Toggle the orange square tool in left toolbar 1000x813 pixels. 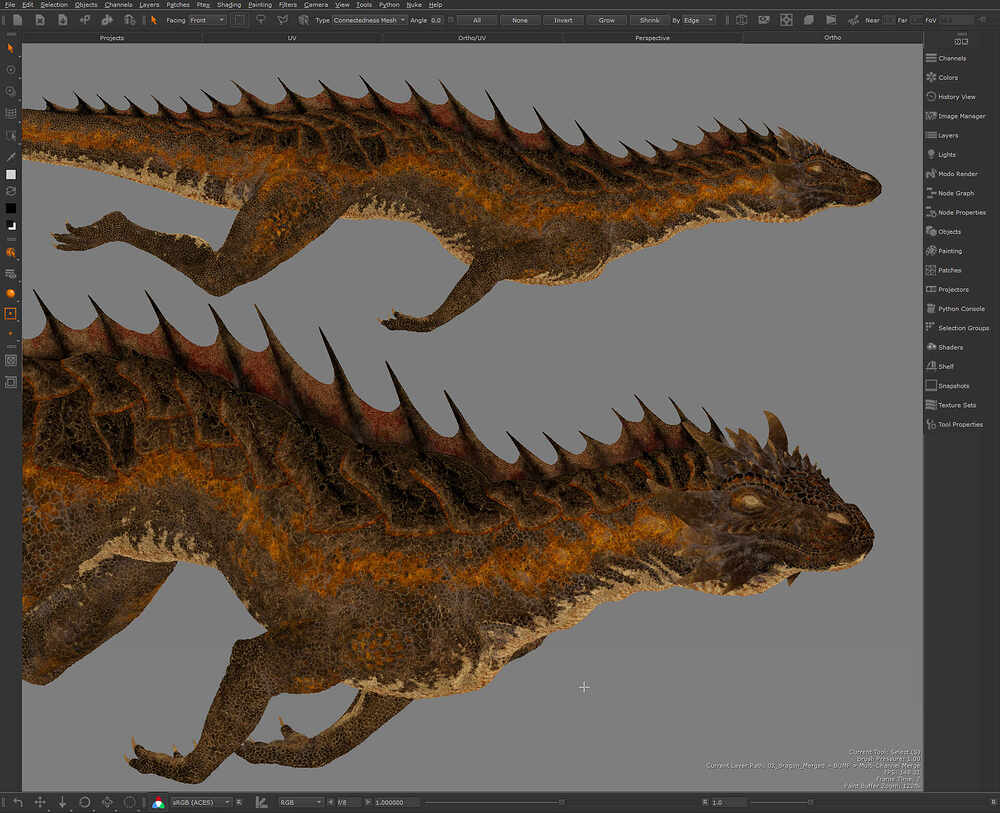(10, 314)
